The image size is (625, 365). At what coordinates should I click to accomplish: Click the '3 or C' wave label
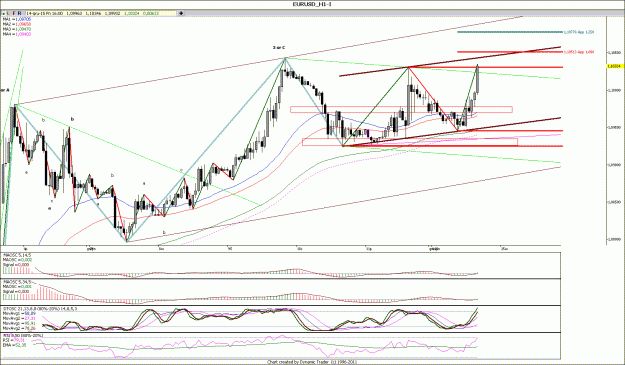pos(279,47)
